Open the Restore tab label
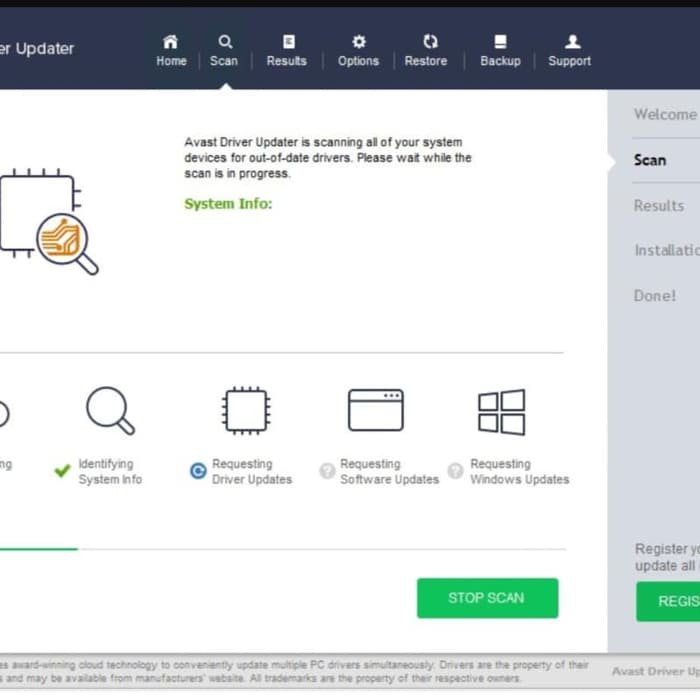The width and height of the screenshot is (700, 700). 426,61
